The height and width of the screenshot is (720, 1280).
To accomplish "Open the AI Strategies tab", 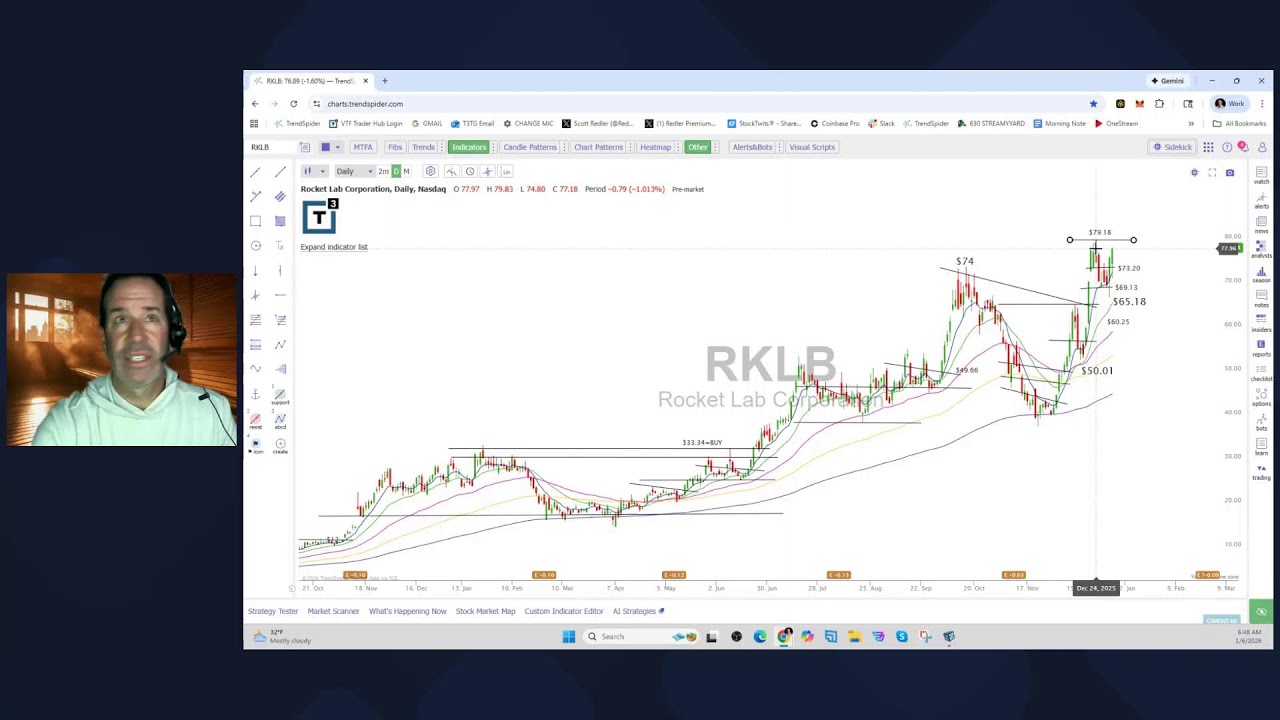I will click(x=638, y=611).
